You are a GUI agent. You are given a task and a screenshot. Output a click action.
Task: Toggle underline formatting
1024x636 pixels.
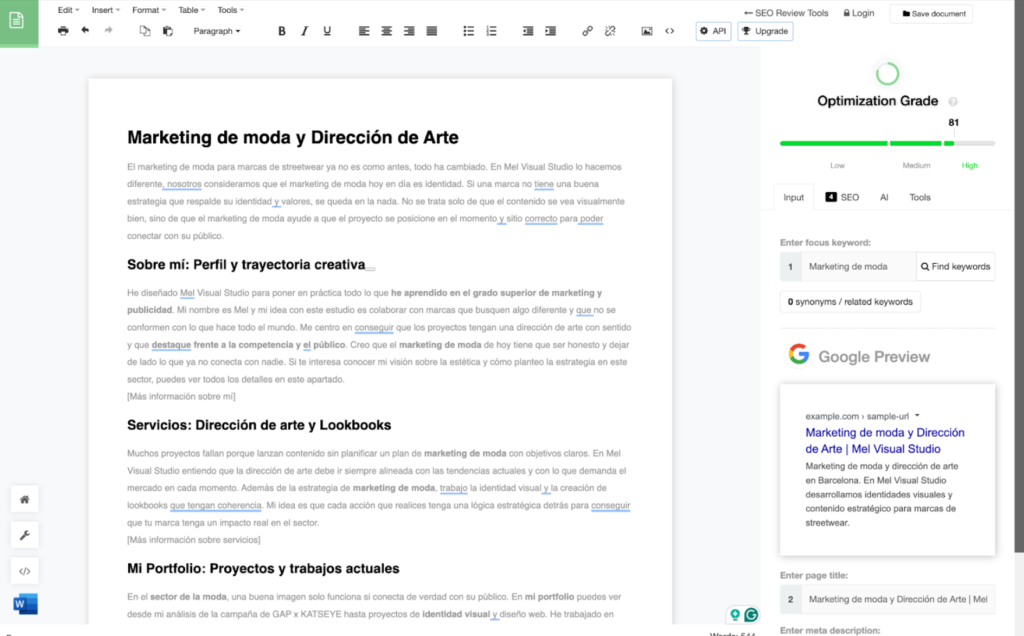click(x=327, y=31)
